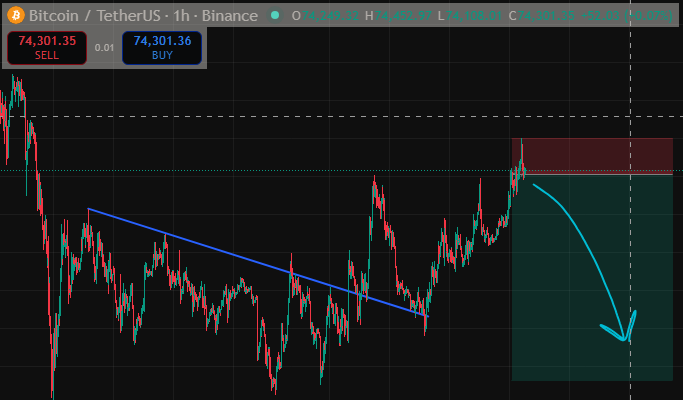Image resolution: width=683 pixels, height=400 pixels.
Task: Click the blue BUY 74,301.36 button
Action: [162, 48]
